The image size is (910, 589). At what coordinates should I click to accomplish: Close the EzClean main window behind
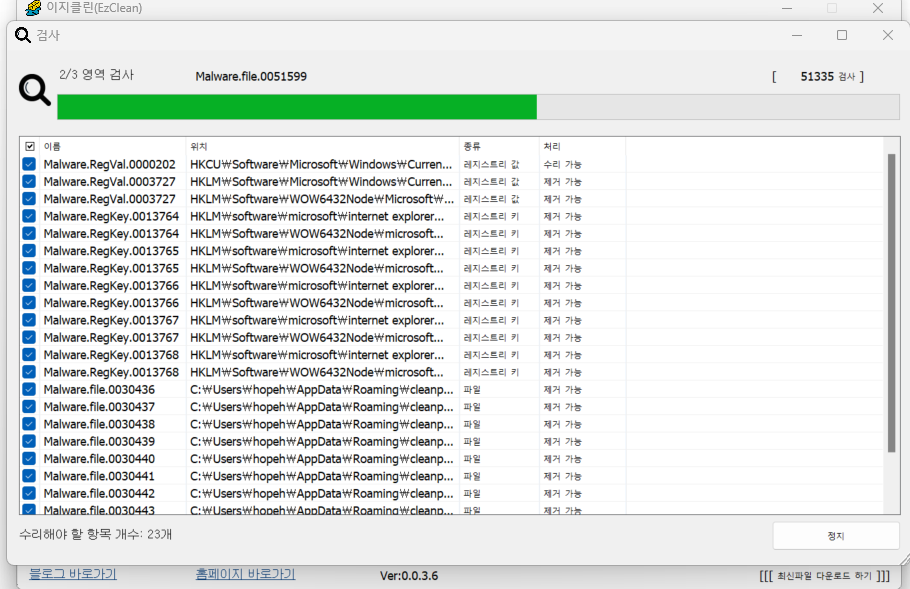(878, 8)
